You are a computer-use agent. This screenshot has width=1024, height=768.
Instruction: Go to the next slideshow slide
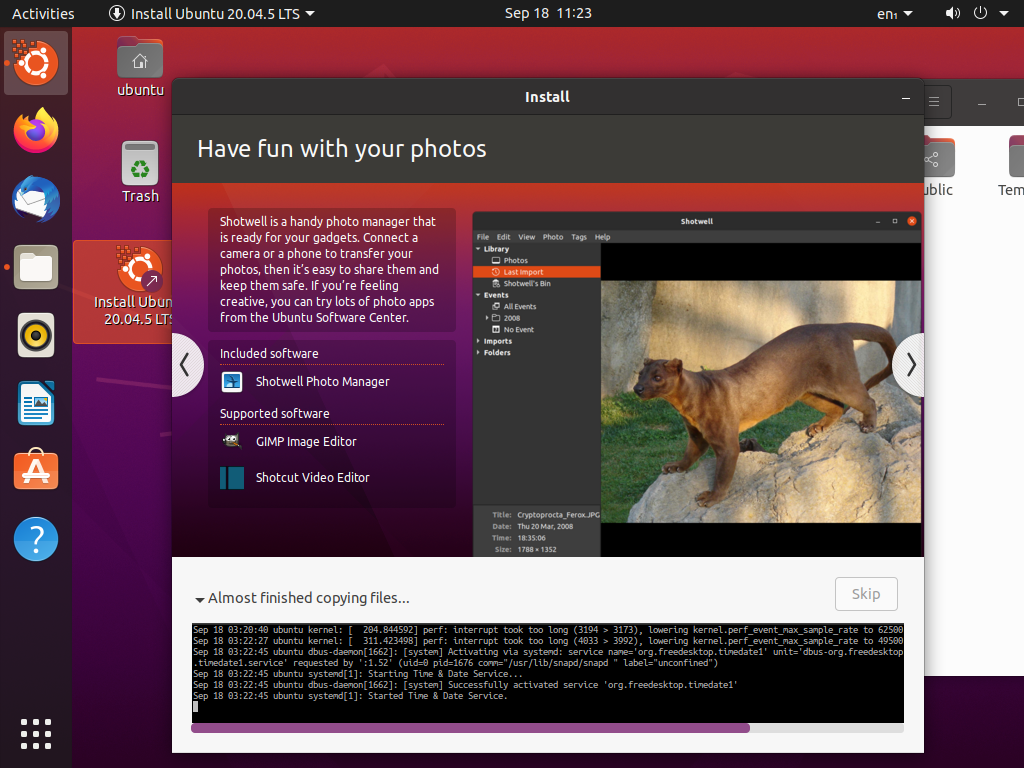pos(909,365)
